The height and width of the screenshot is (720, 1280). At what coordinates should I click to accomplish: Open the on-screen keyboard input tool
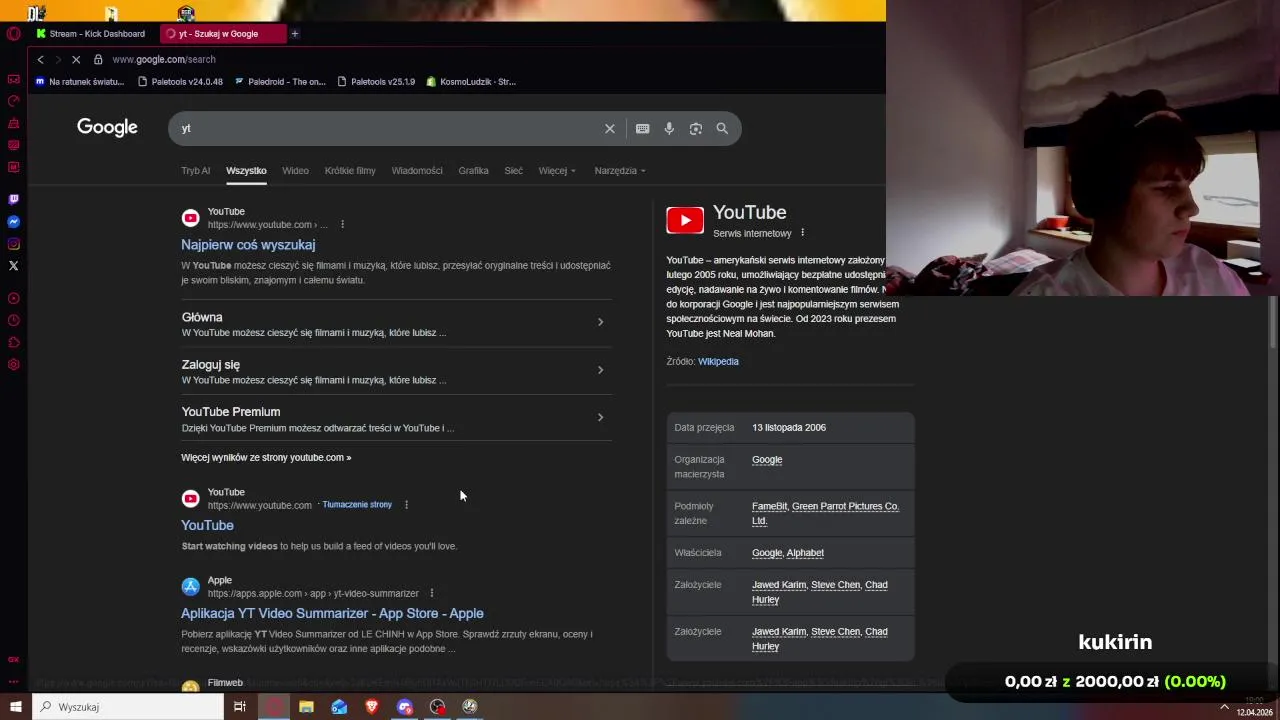642,128
